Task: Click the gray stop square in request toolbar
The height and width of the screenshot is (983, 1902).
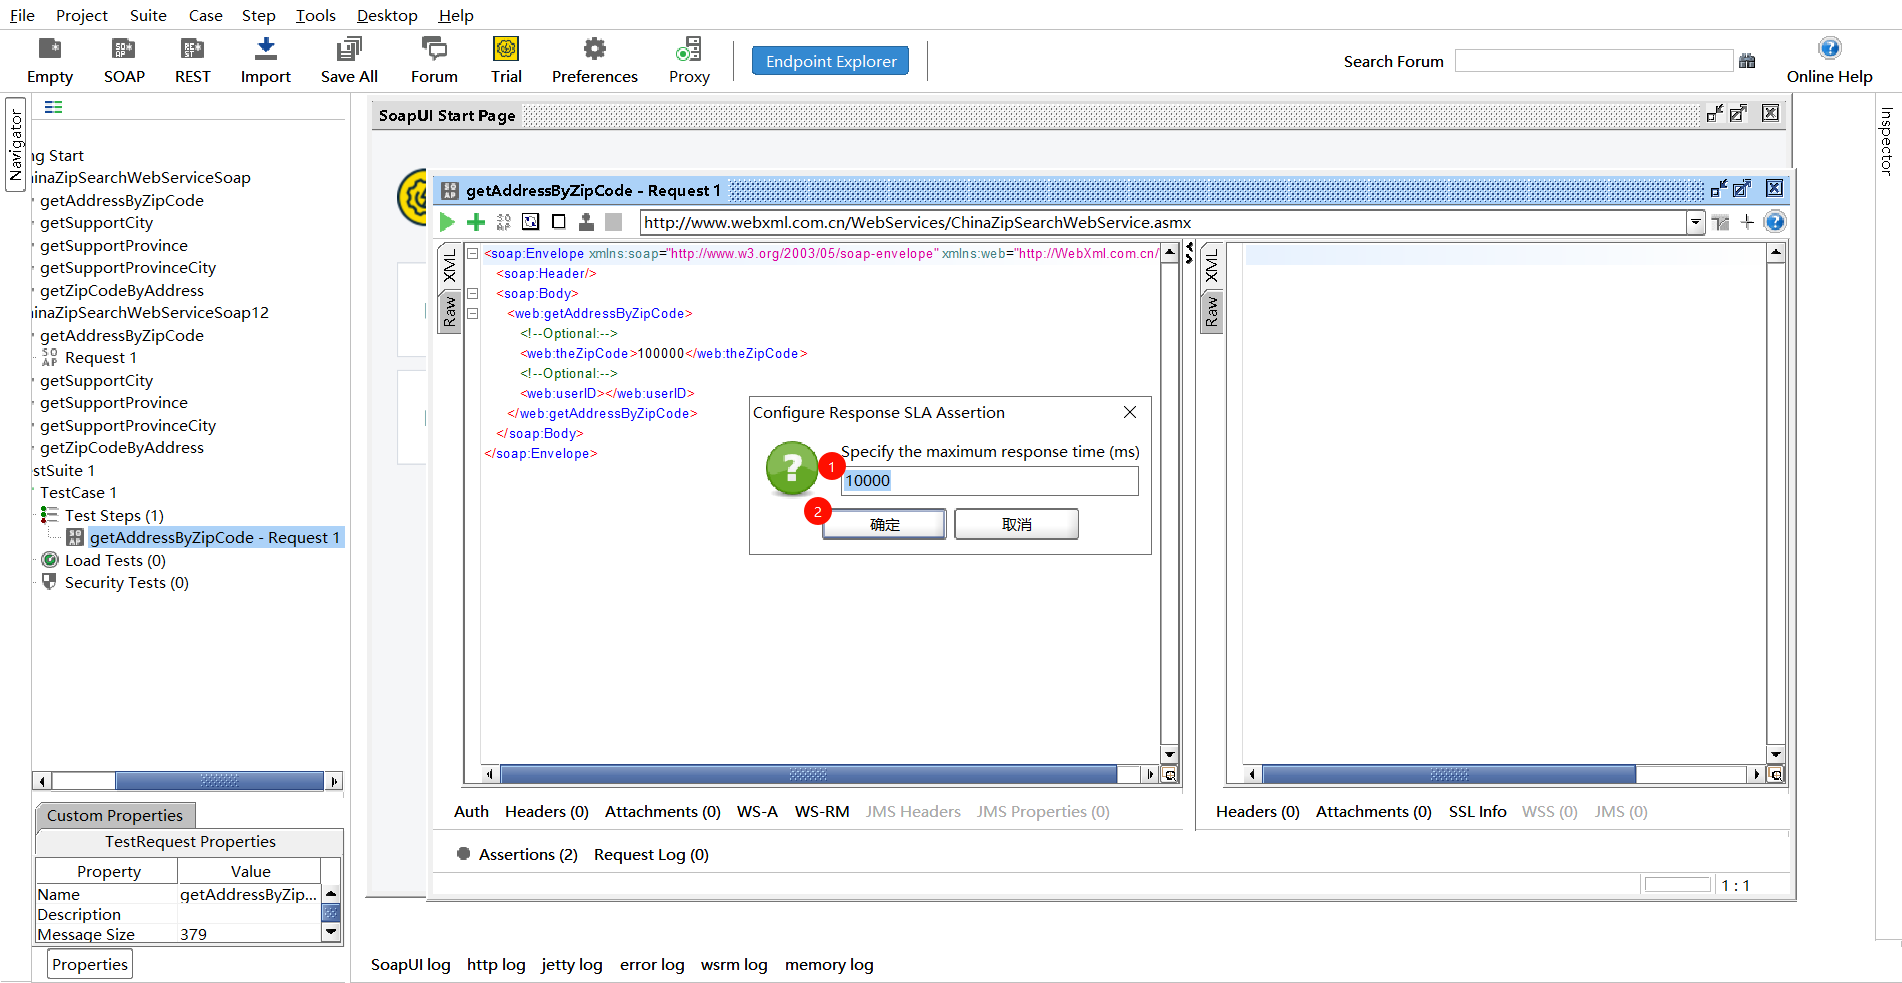Action: [x=614, y=222]
